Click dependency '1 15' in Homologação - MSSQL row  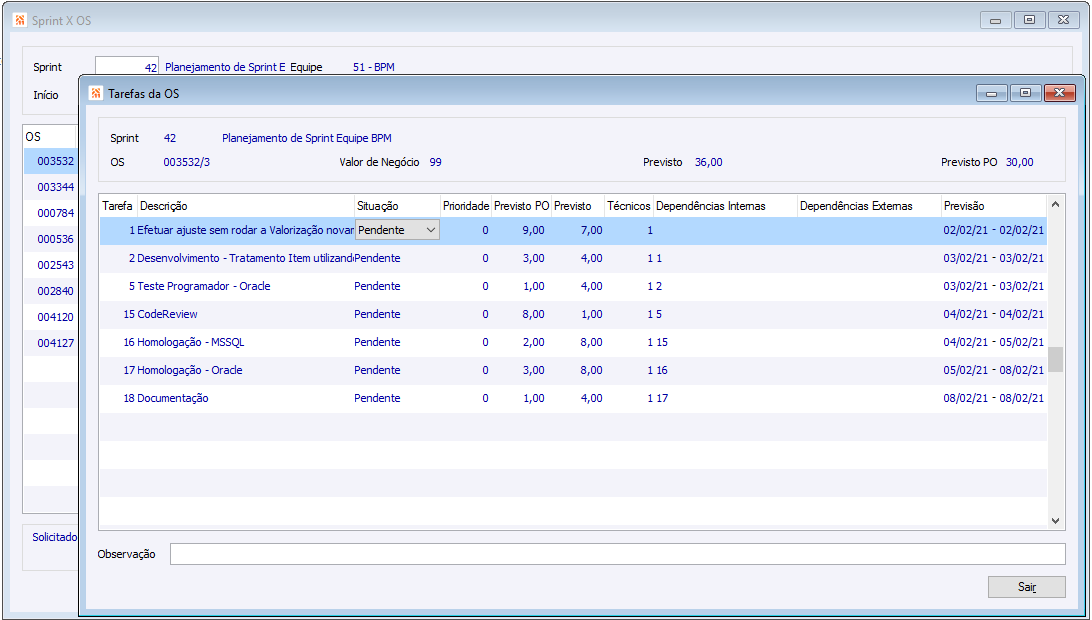coord(658,342)
